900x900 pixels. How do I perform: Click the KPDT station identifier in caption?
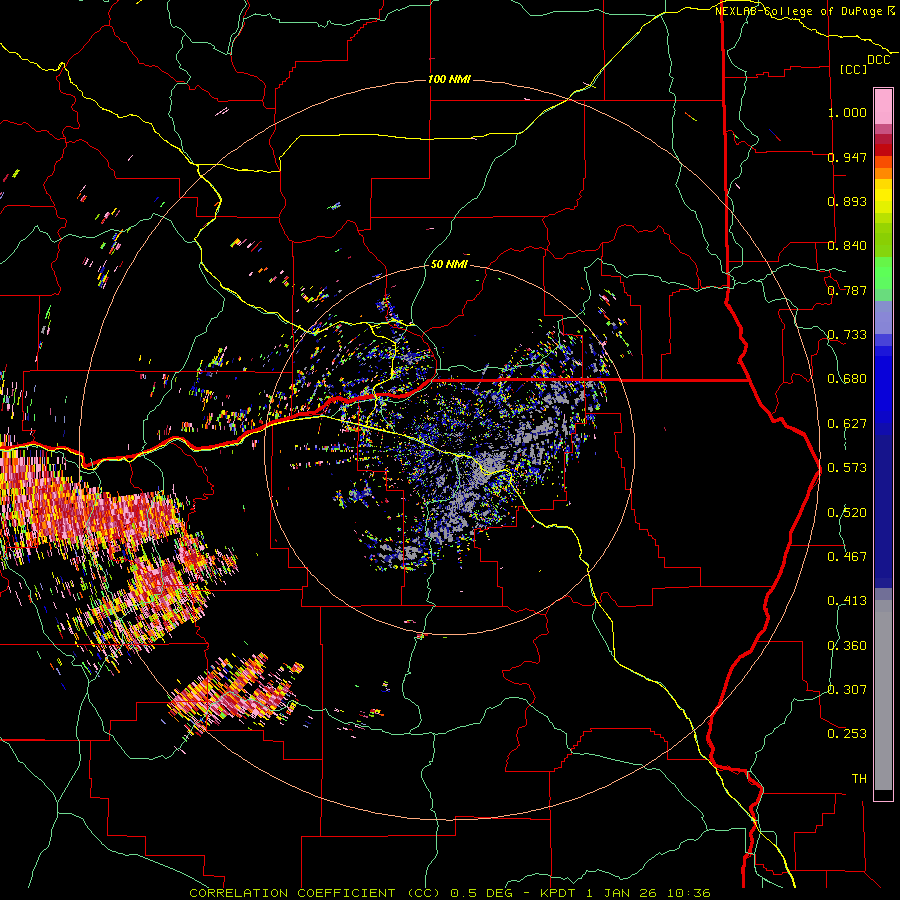pos(560,893)
